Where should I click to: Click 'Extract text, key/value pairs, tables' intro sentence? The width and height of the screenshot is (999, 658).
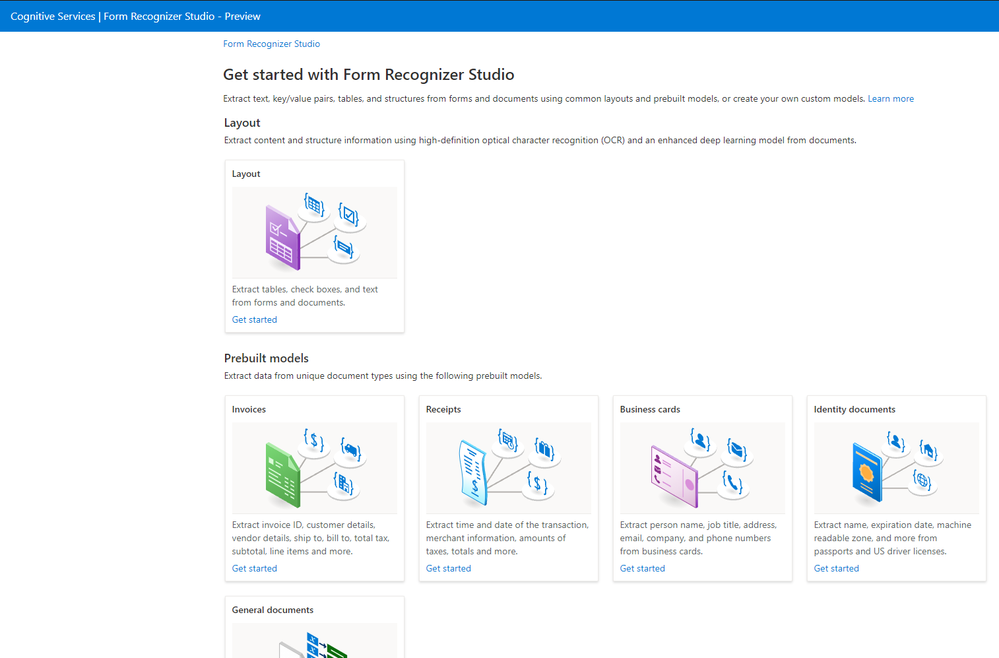544,99
